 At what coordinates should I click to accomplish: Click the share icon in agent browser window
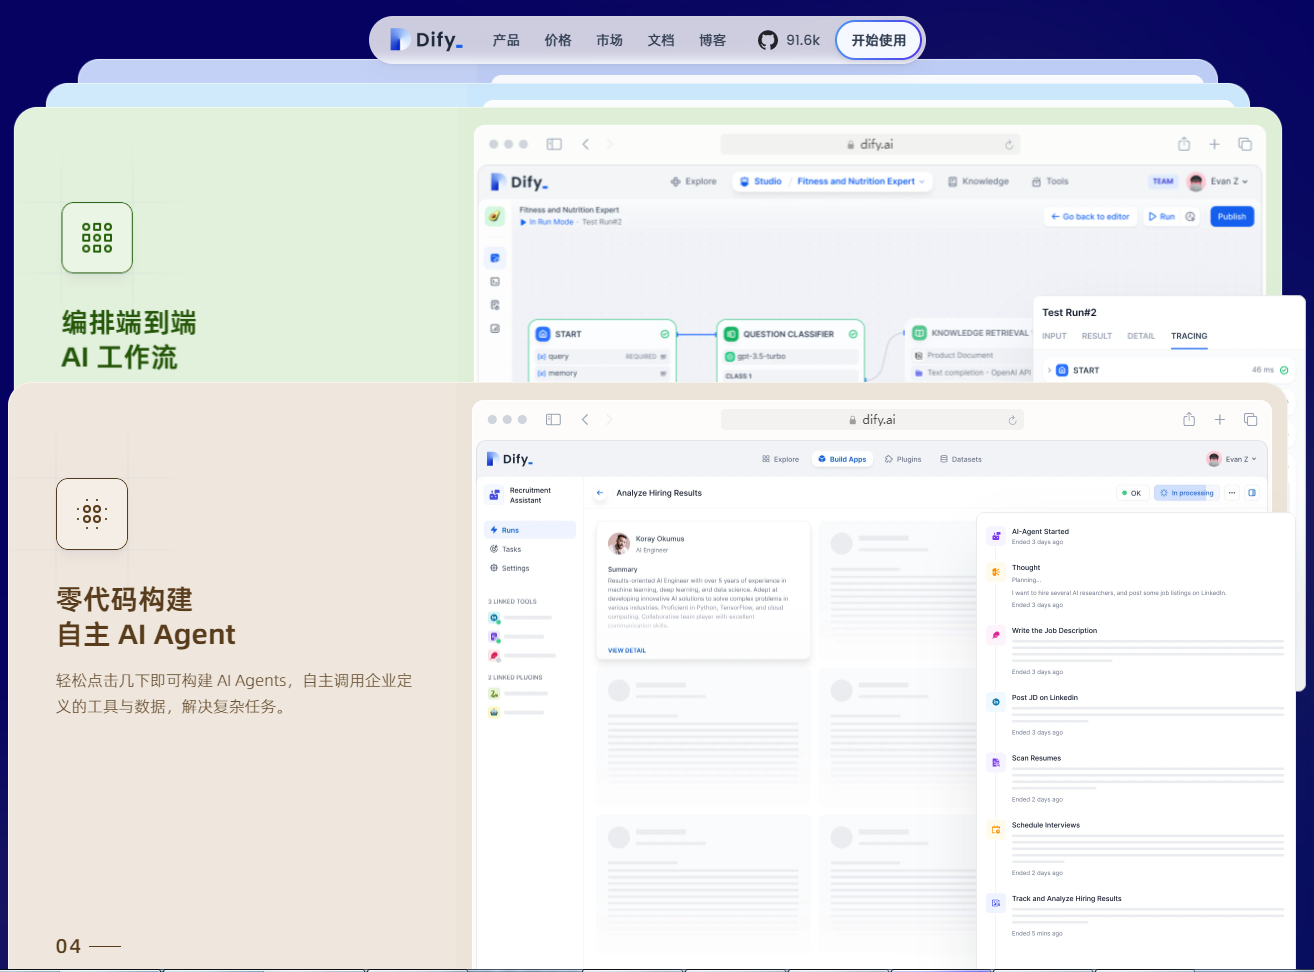pos(1189,419)
